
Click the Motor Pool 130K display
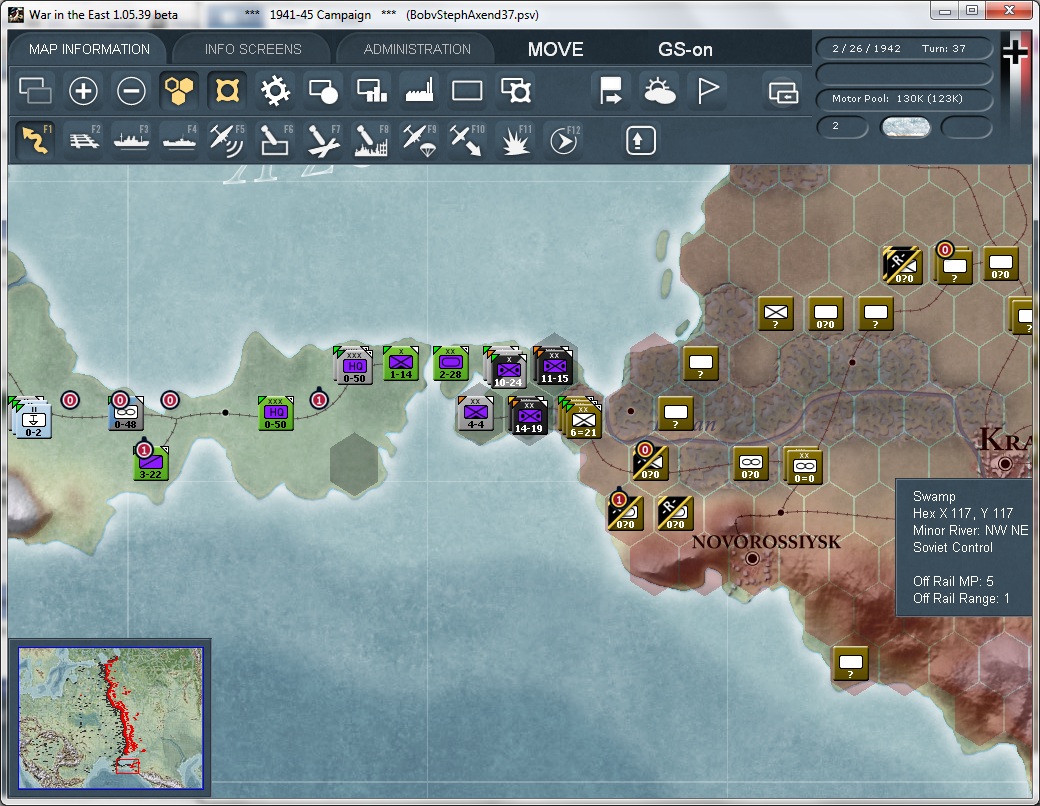click(903, 98)
